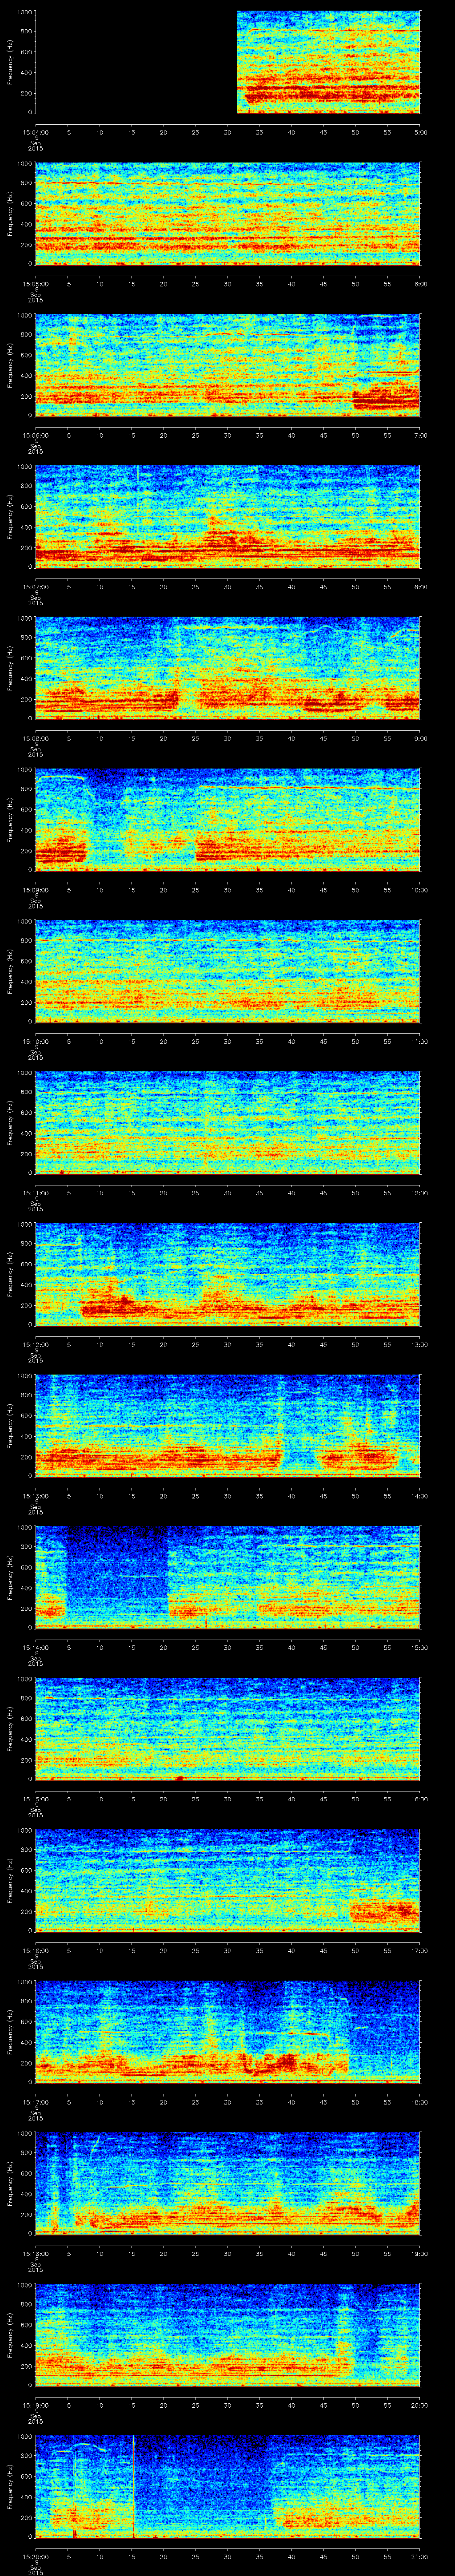Pick the spectrogram panel starting at 15:12:00

228,1274
